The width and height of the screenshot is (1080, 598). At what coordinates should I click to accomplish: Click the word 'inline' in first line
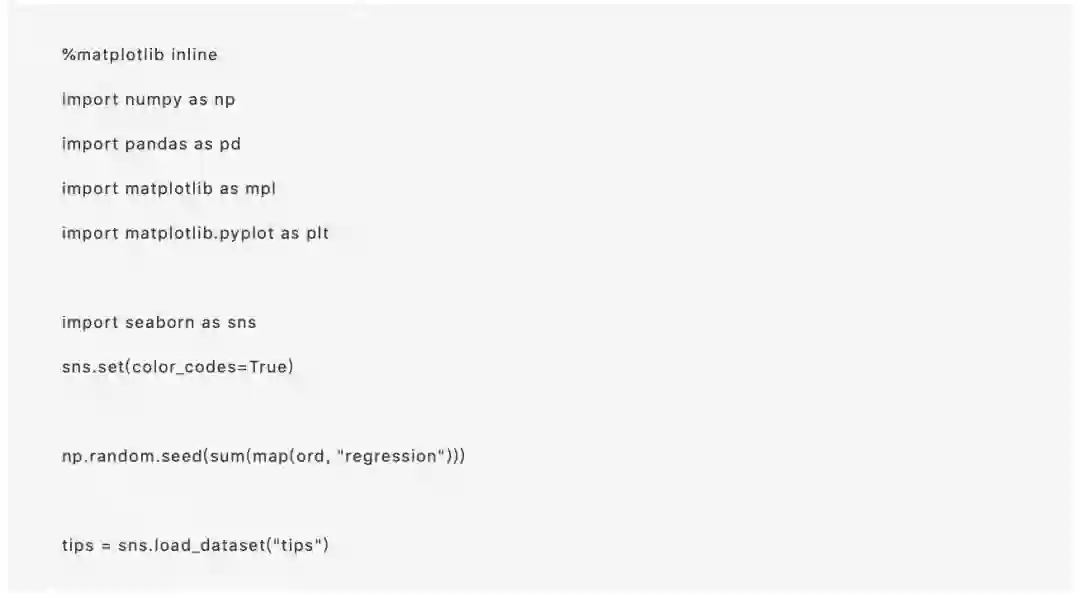[194, 55]
